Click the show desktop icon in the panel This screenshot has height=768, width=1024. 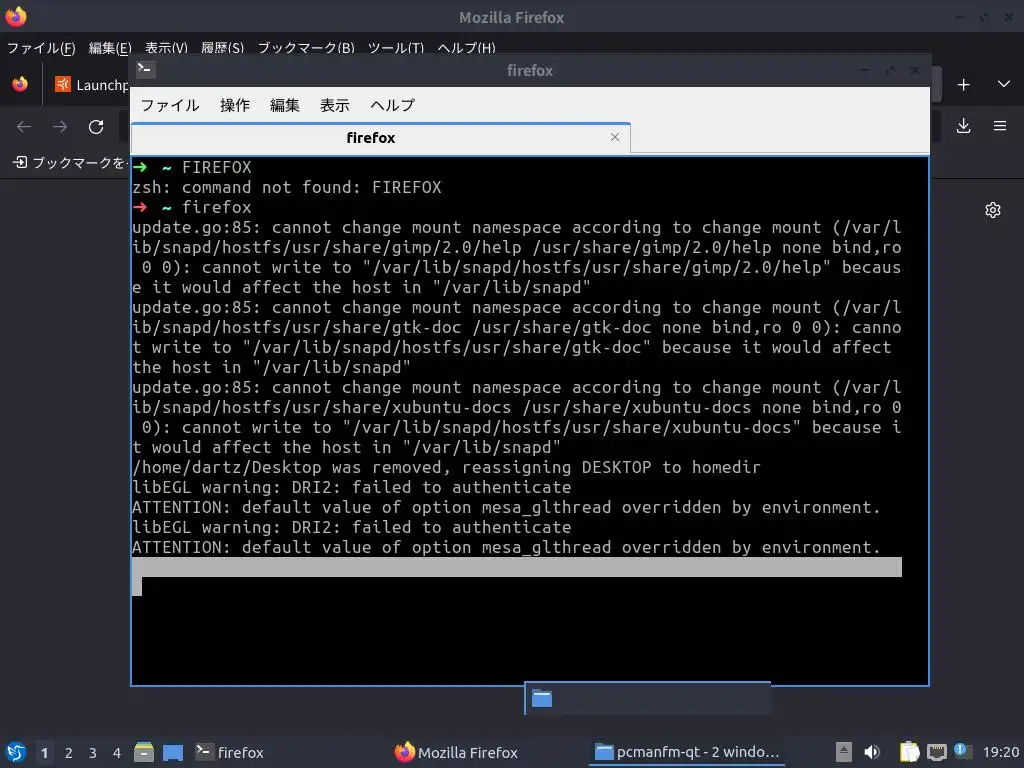click(x=173, y=752)
